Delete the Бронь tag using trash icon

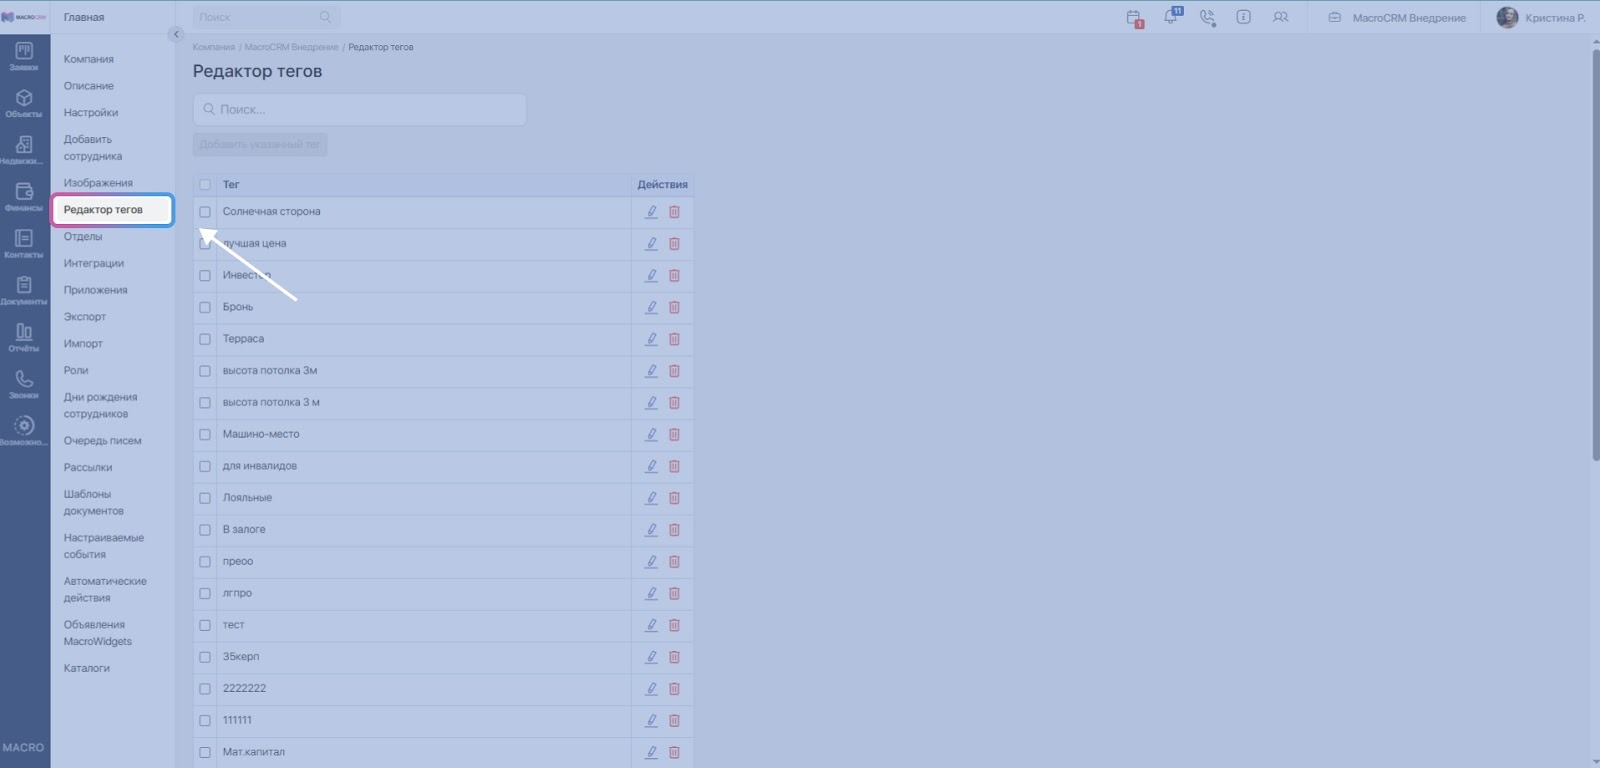point(674,307)
